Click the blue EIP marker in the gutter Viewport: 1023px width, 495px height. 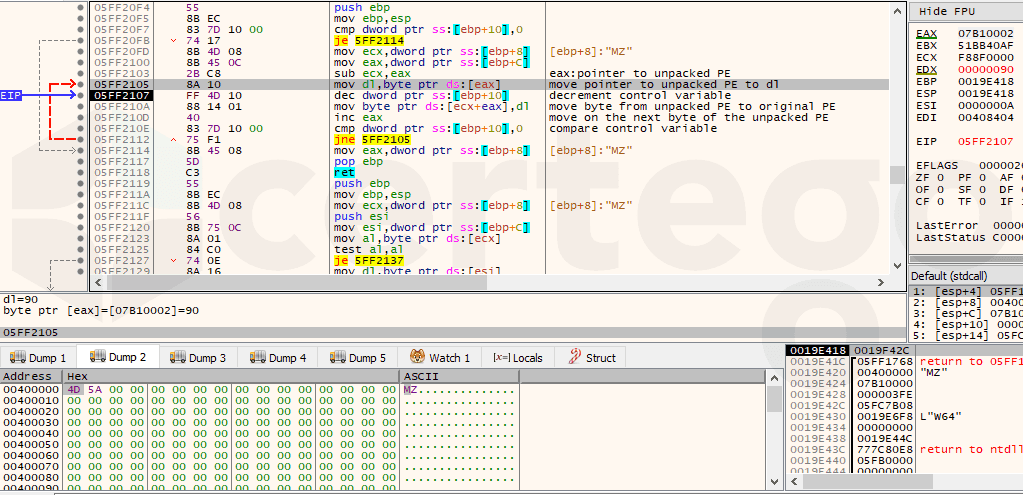(x=11, y=96)
